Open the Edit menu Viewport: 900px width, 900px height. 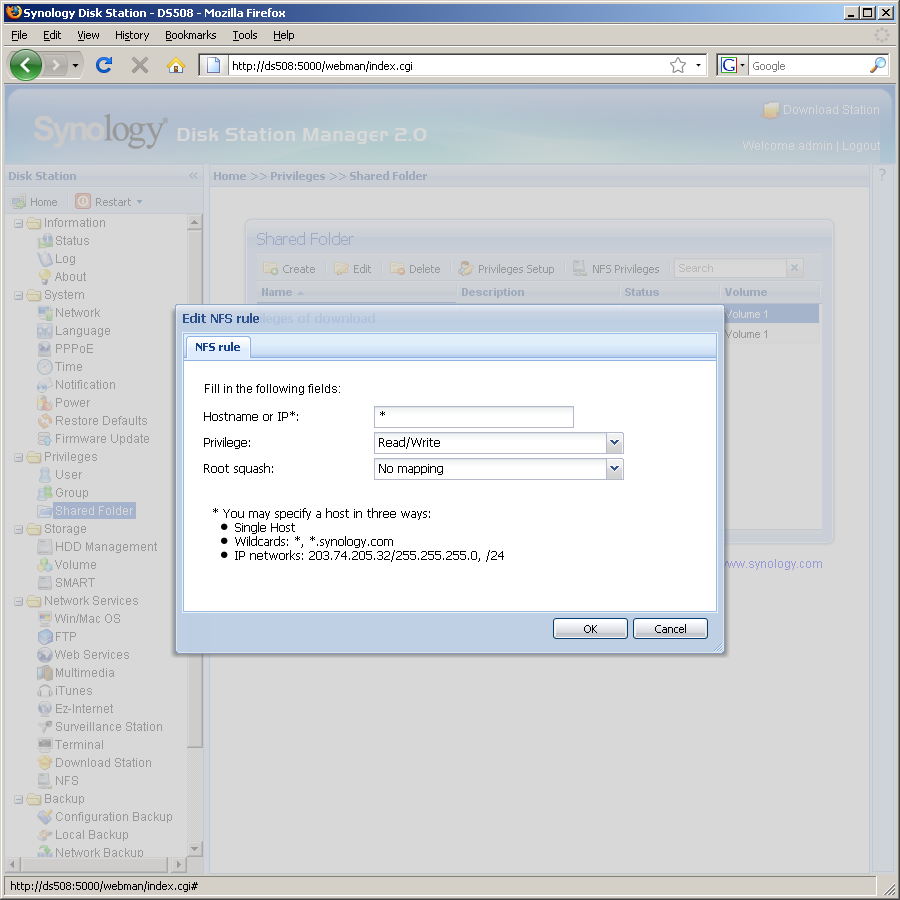point(52,35)
